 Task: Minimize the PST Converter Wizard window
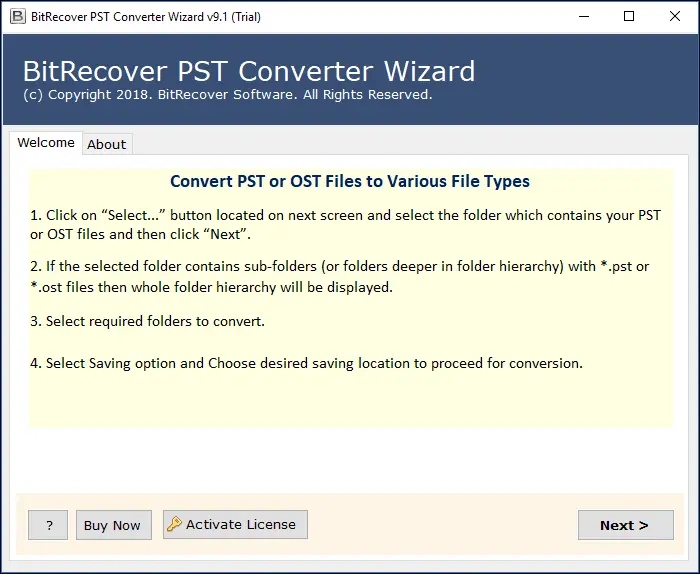(583, 16)
